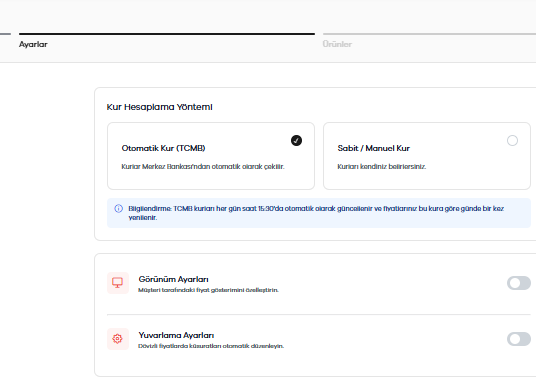The image size is (536, 383).
Task: Choose the Sabit / Manuel Kur card title
Action: [374, 148]
